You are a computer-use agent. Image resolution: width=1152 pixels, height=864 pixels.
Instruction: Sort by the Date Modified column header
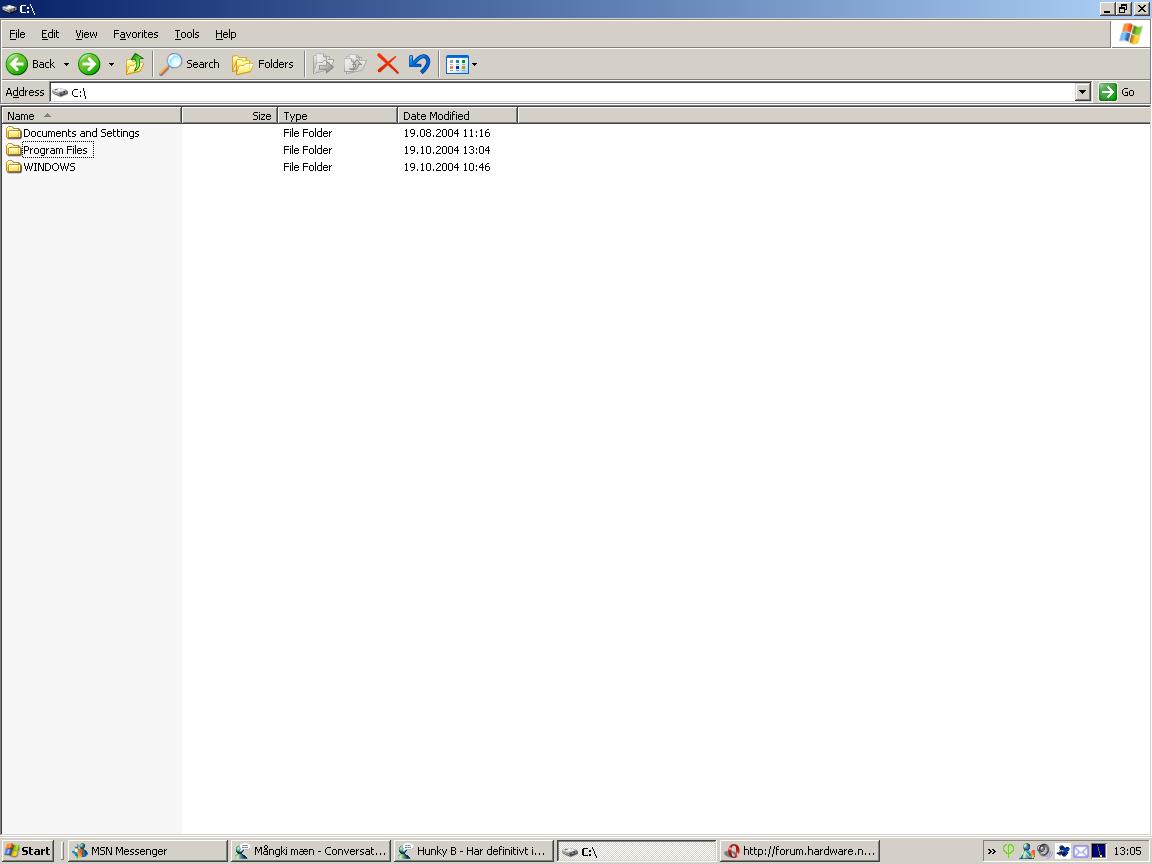tap(457, 115)
